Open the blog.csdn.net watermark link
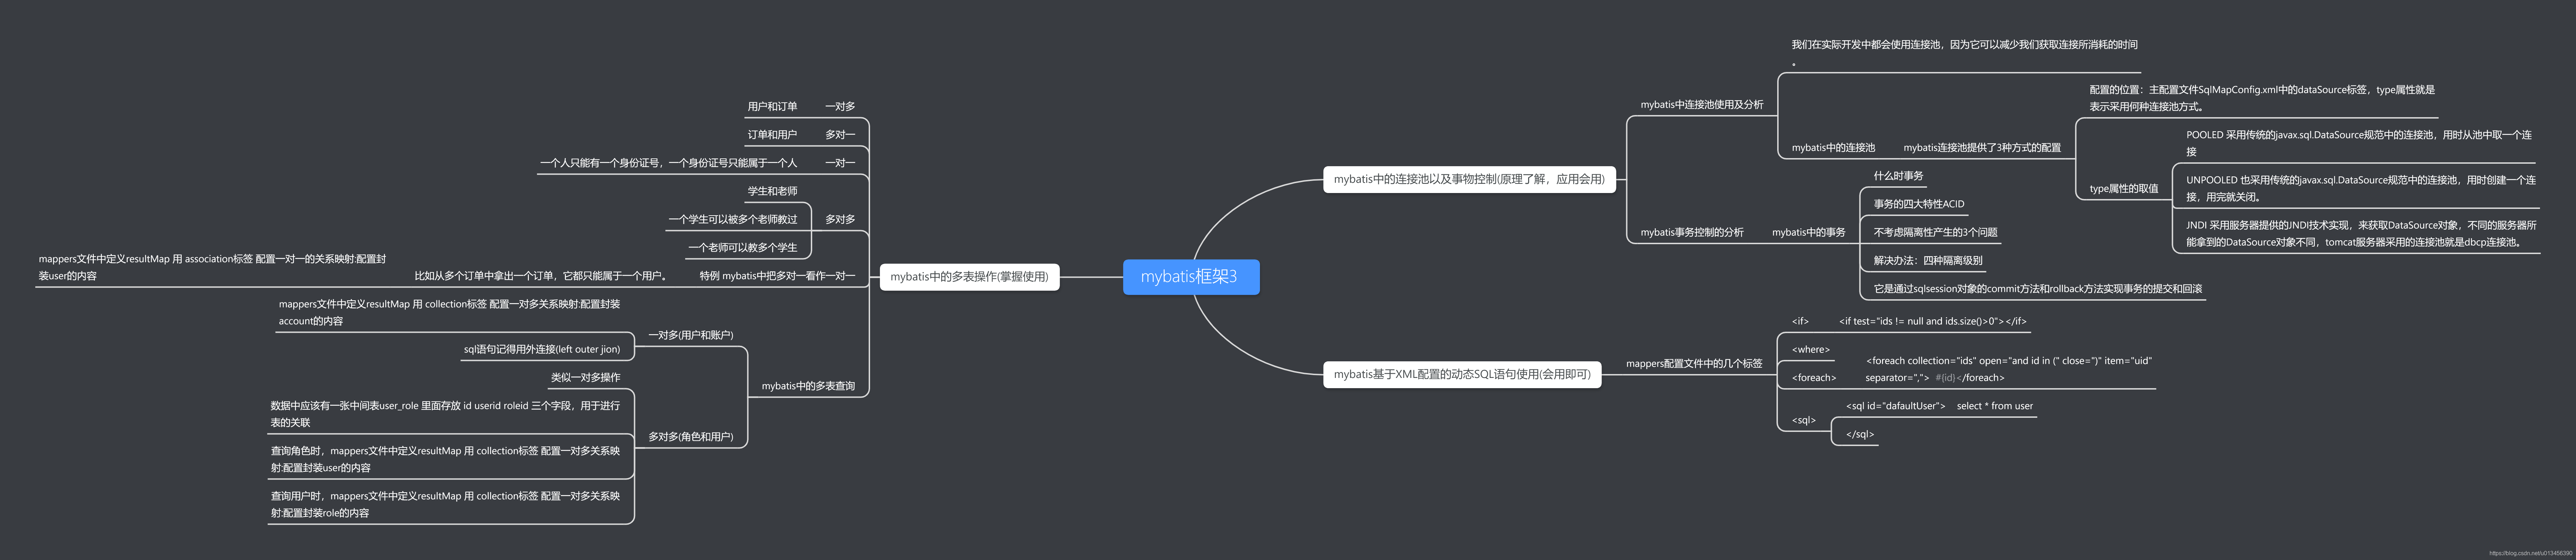This screenshot has height=560, width=2576. [2530, 553]
